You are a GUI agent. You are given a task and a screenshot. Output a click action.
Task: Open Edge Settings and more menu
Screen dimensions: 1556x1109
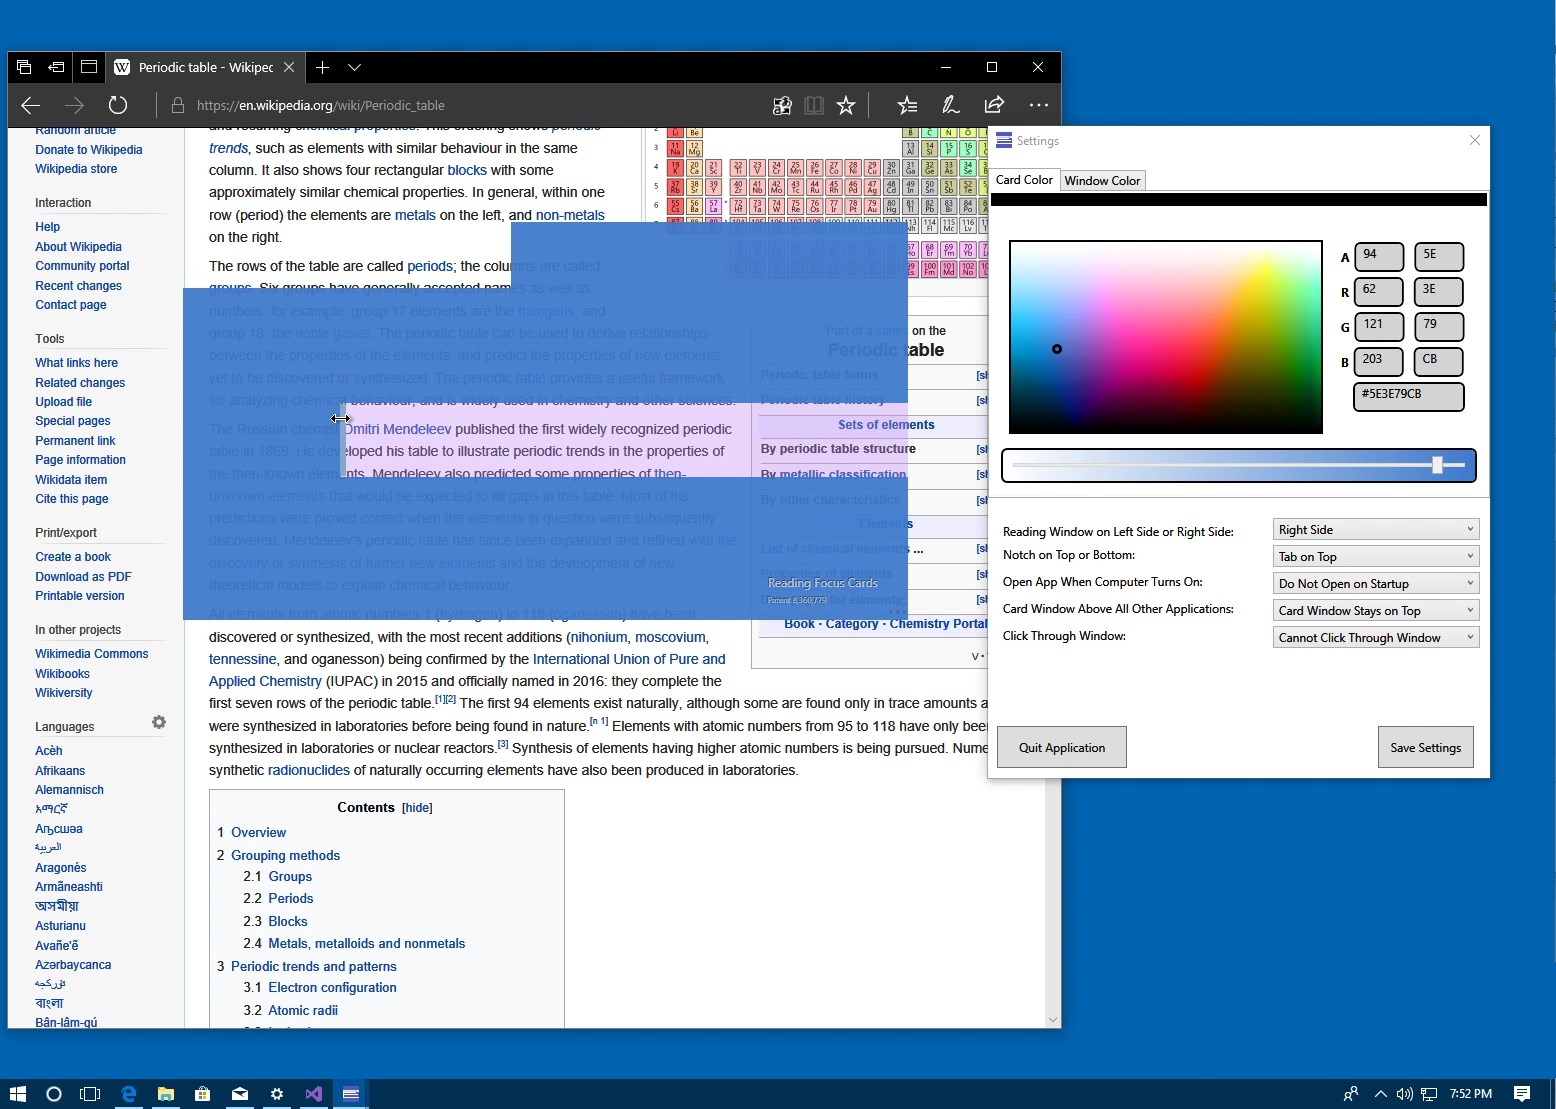pyautogui.click(x=1039, y=105)
